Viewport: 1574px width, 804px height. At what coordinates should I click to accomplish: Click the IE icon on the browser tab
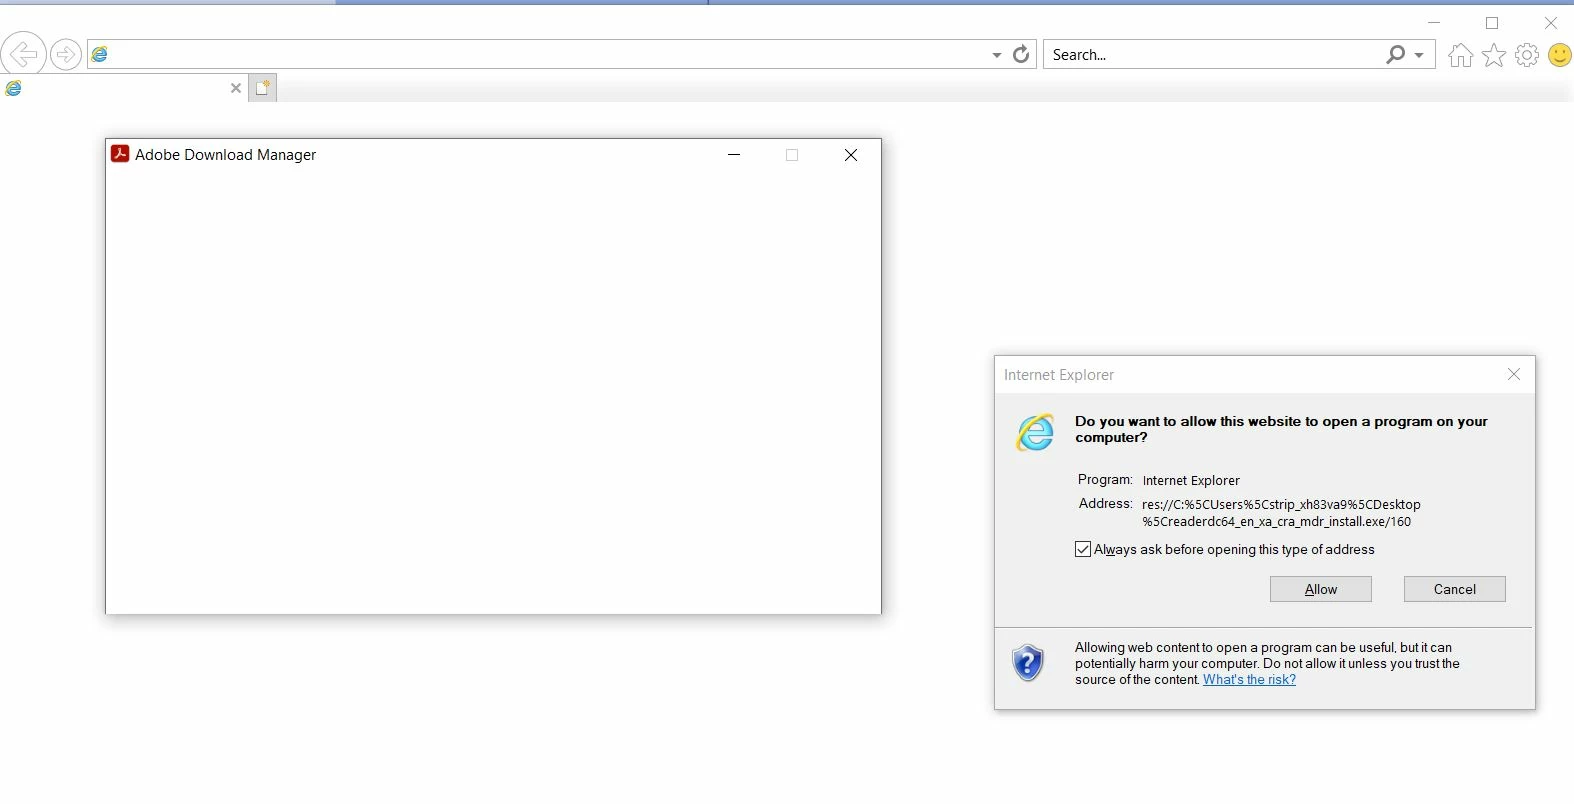[14, 88]
